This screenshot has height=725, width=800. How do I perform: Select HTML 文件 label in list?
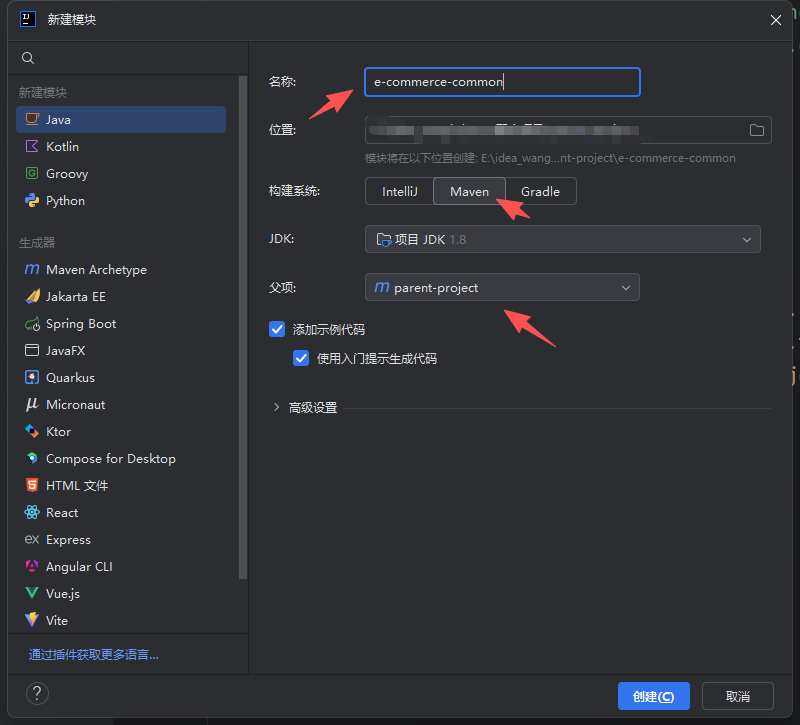coord(77,486)
